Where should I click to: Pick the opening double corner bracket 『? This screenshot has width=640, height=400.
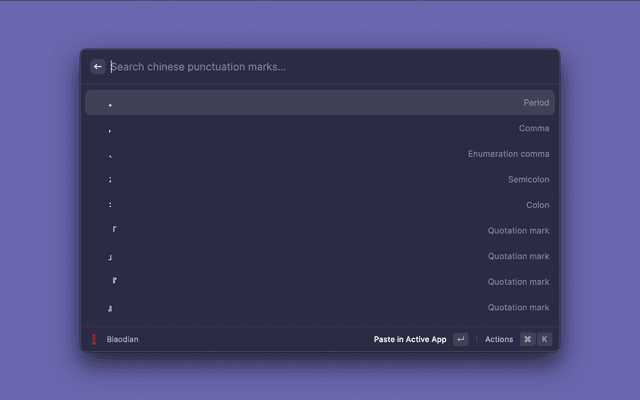(x=320, y=282)
